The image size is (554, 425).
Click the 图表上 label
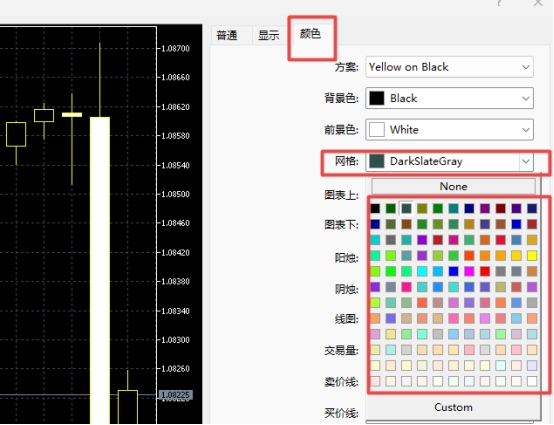pos(341,195)
